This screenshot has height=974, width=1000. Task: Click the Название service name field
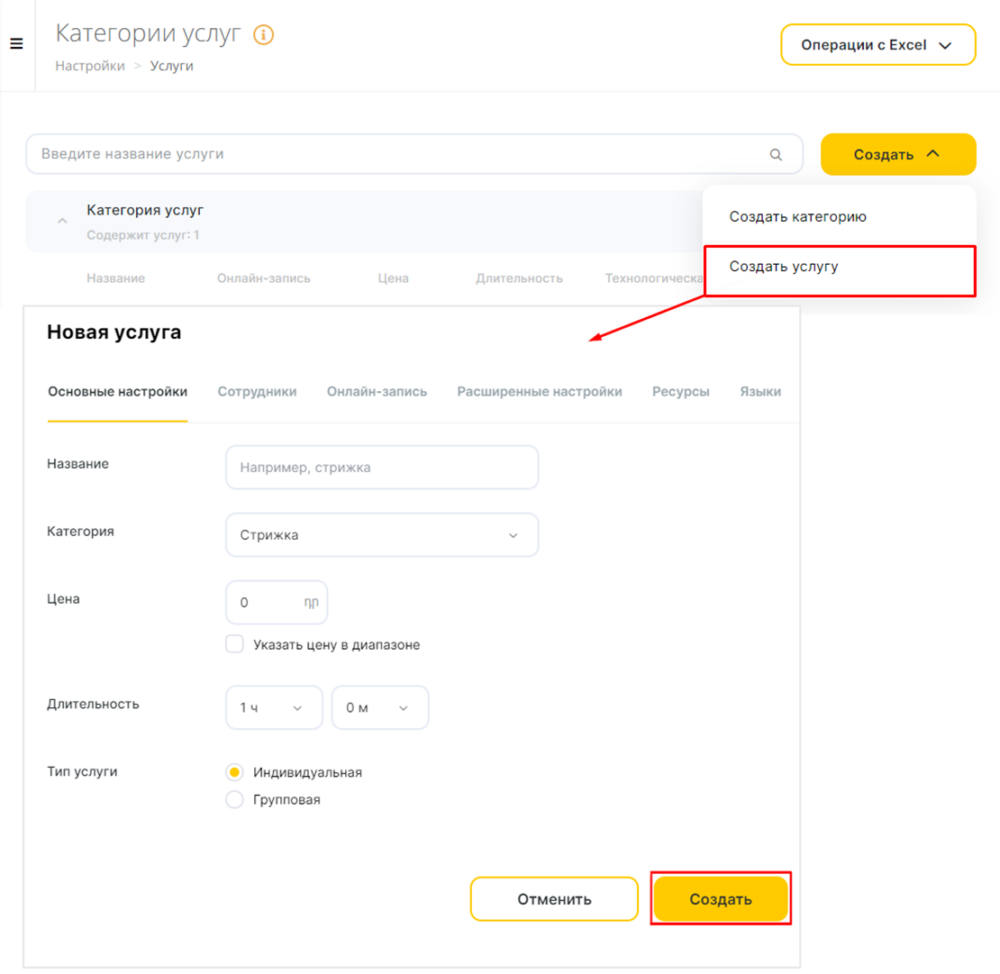pos(382,468)
